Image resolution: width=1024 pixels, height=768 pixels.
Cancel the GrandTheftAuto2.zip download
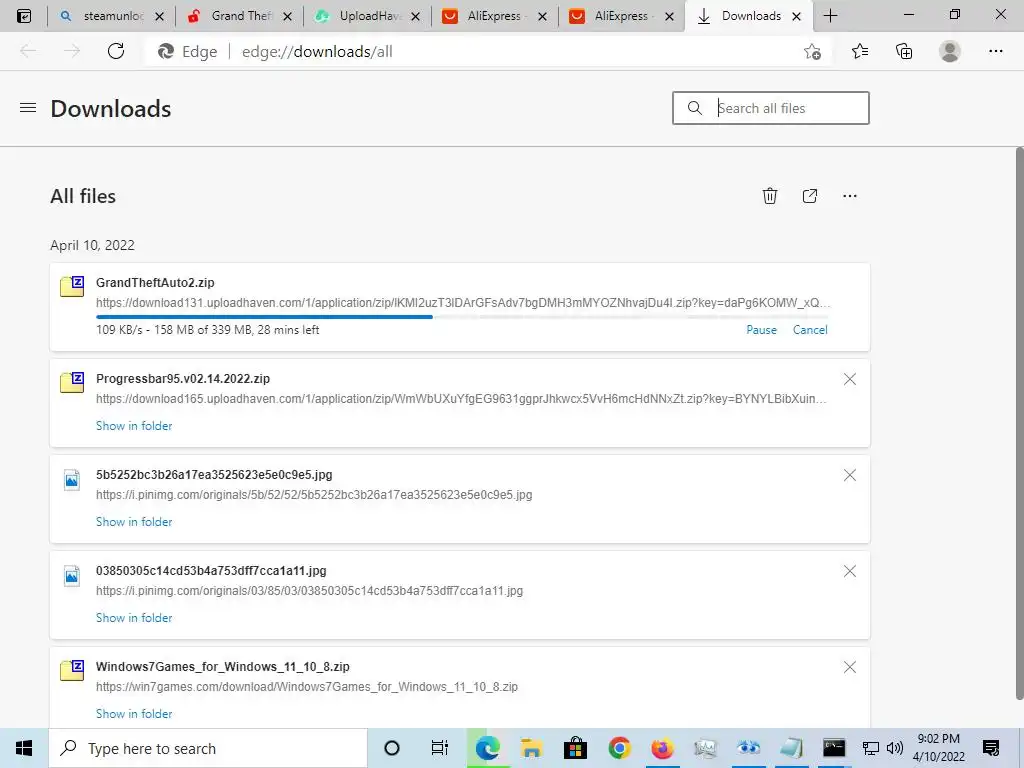[x=810, y=330]
